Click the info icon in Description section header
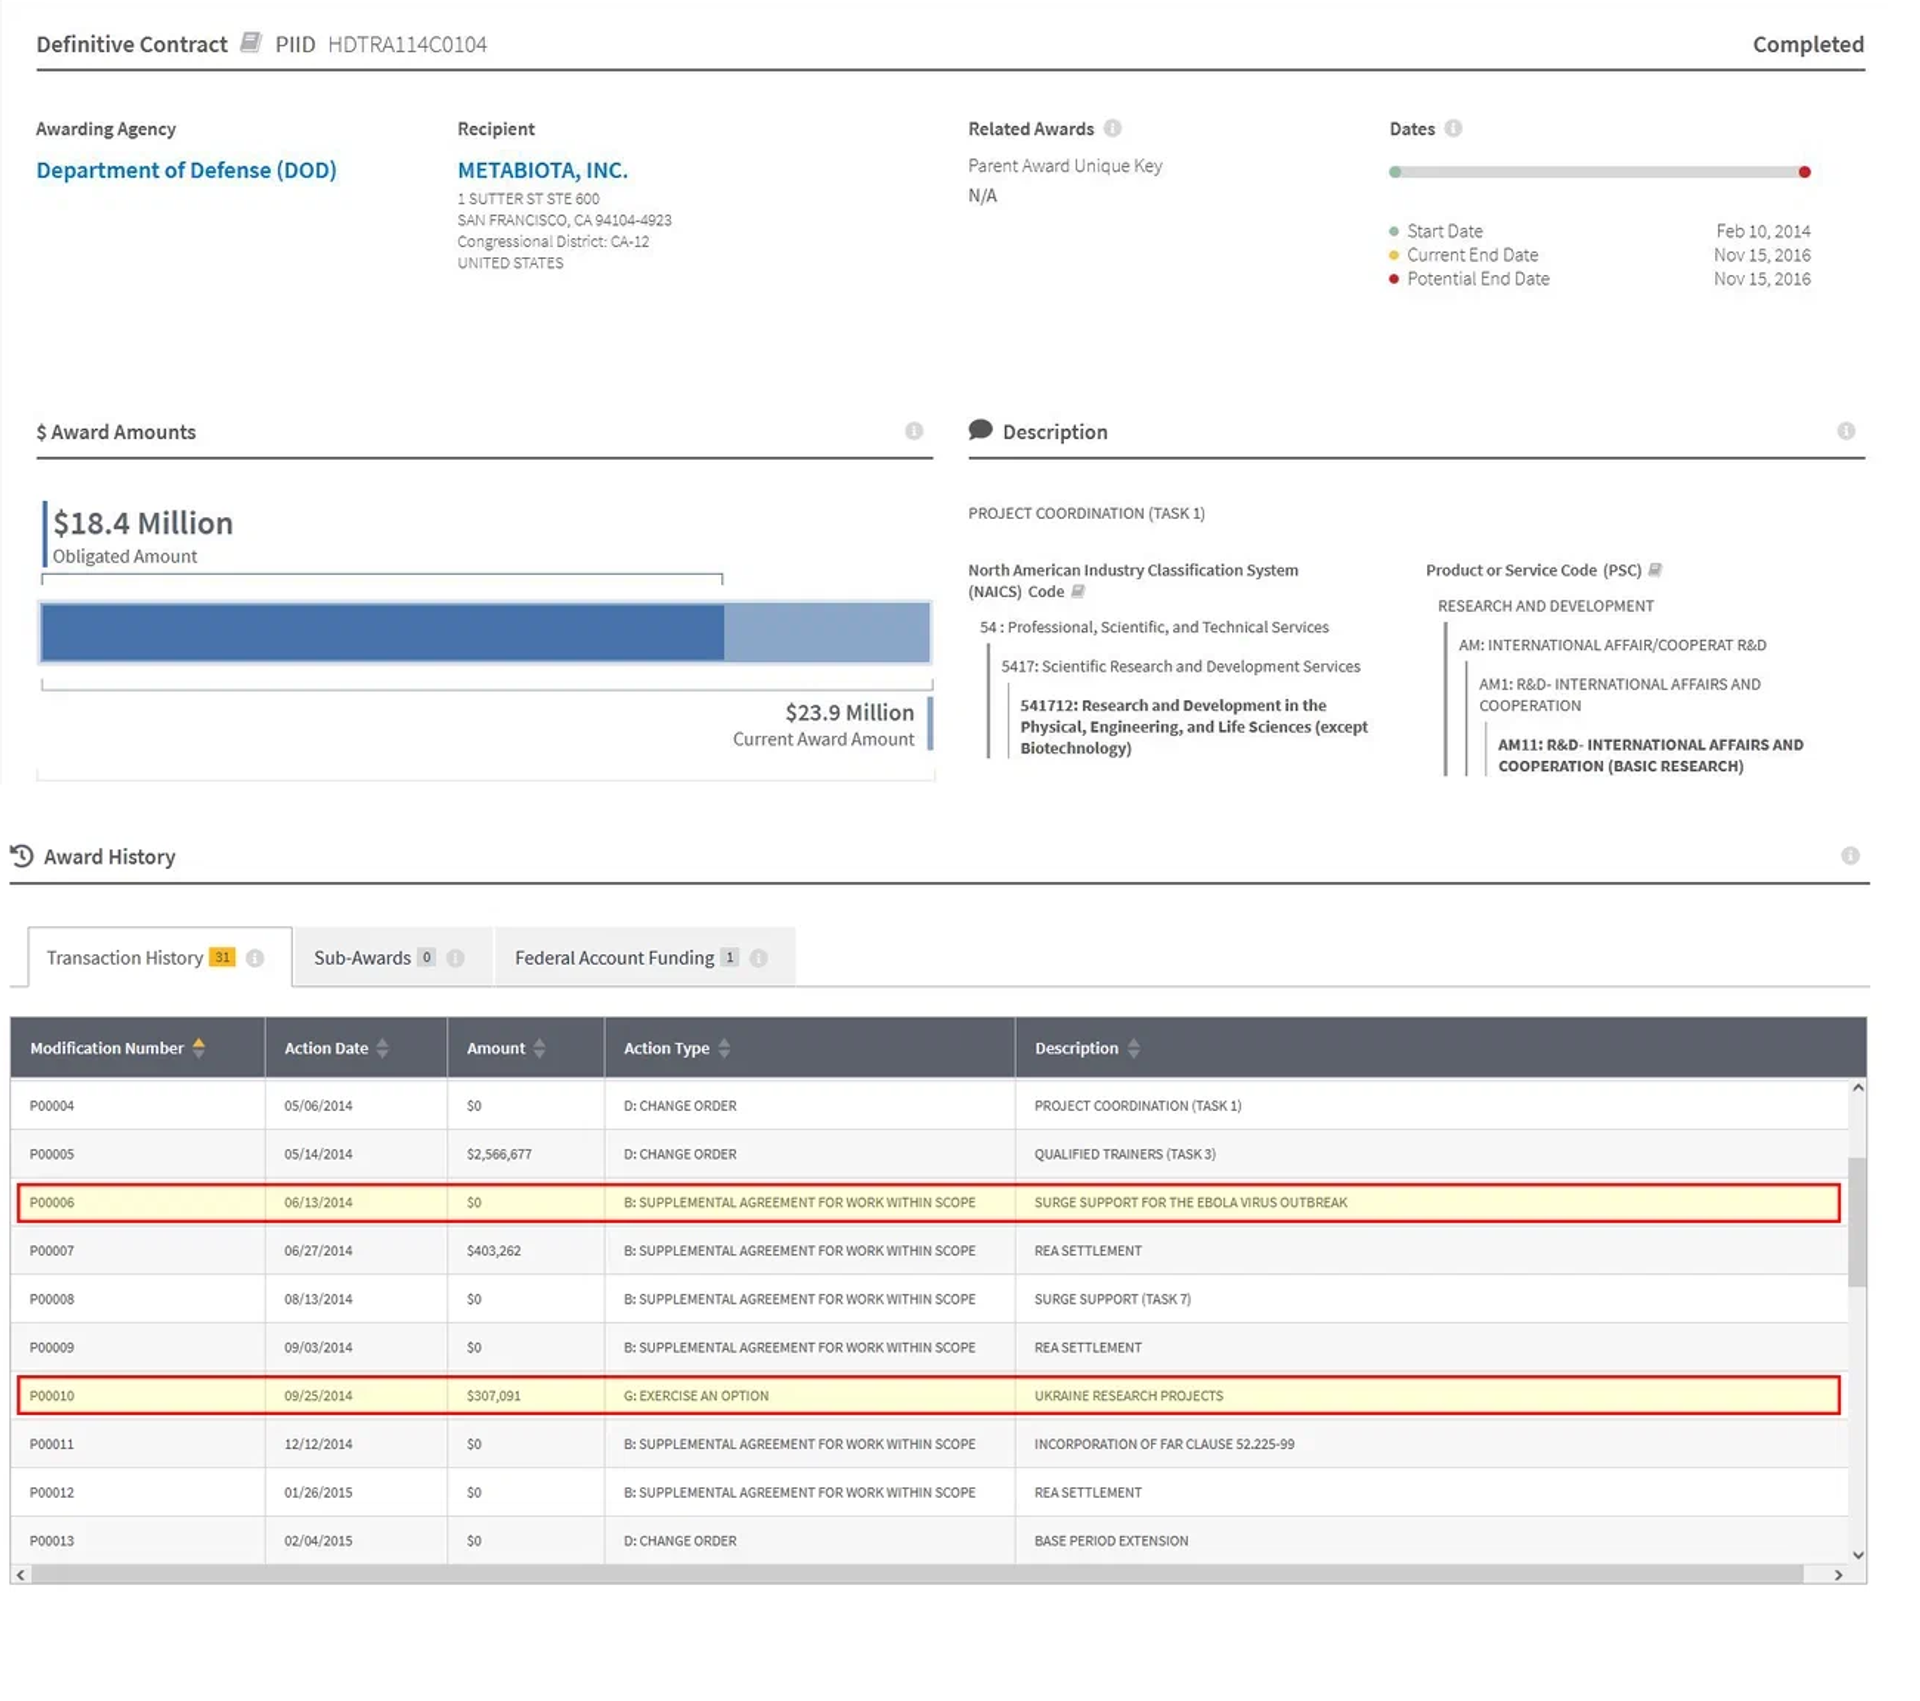 click(x=1846, y=431)
